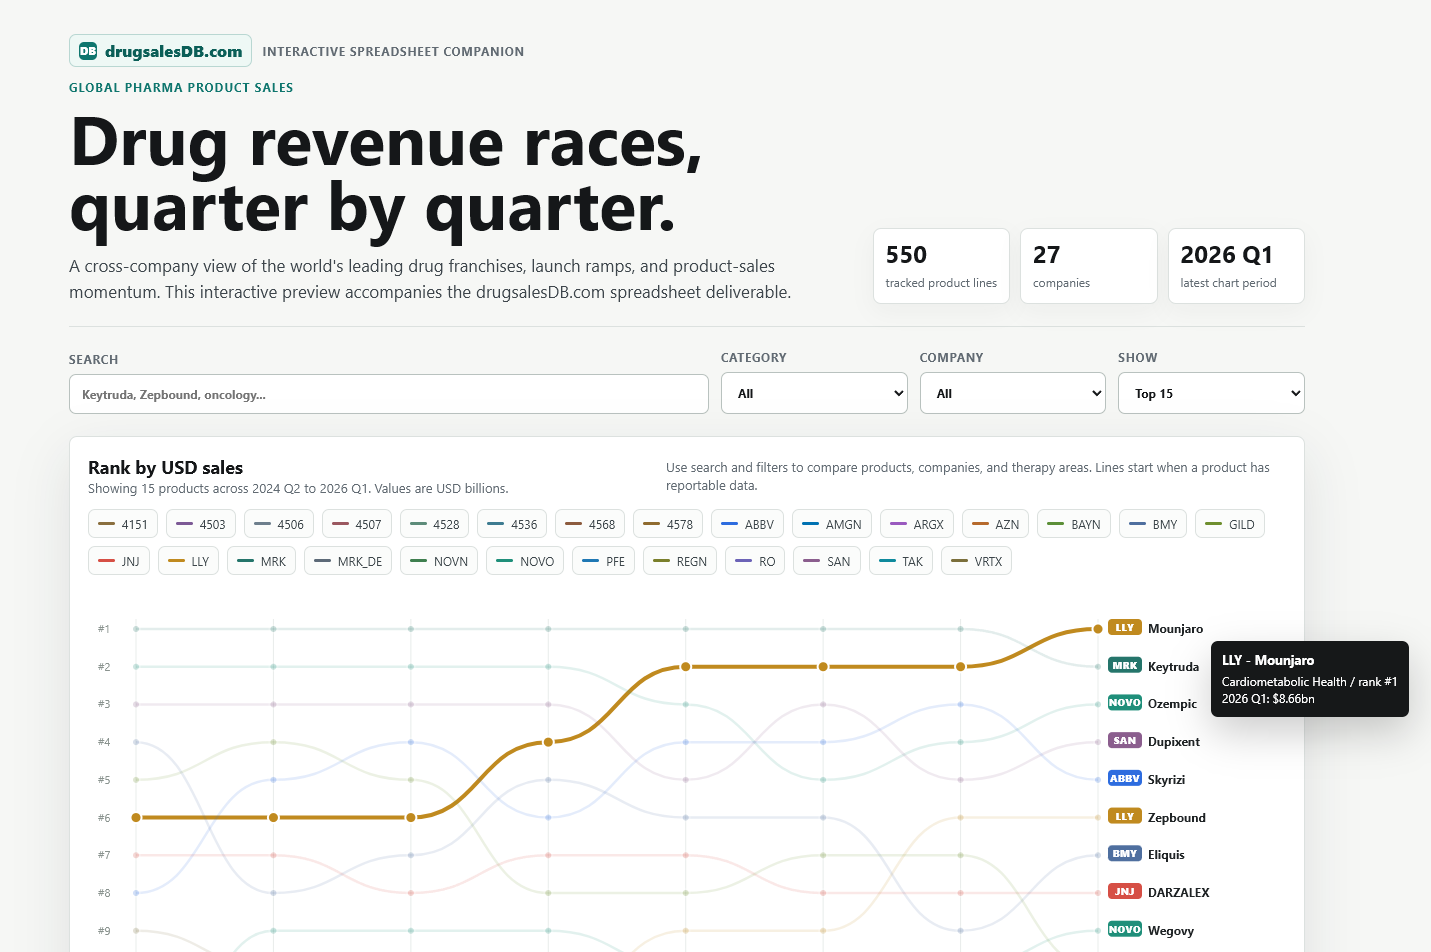1431x952 pixels.
Task: Click the DARZALEX product label
Action: pyautogui.click(x=1179, y=893)
